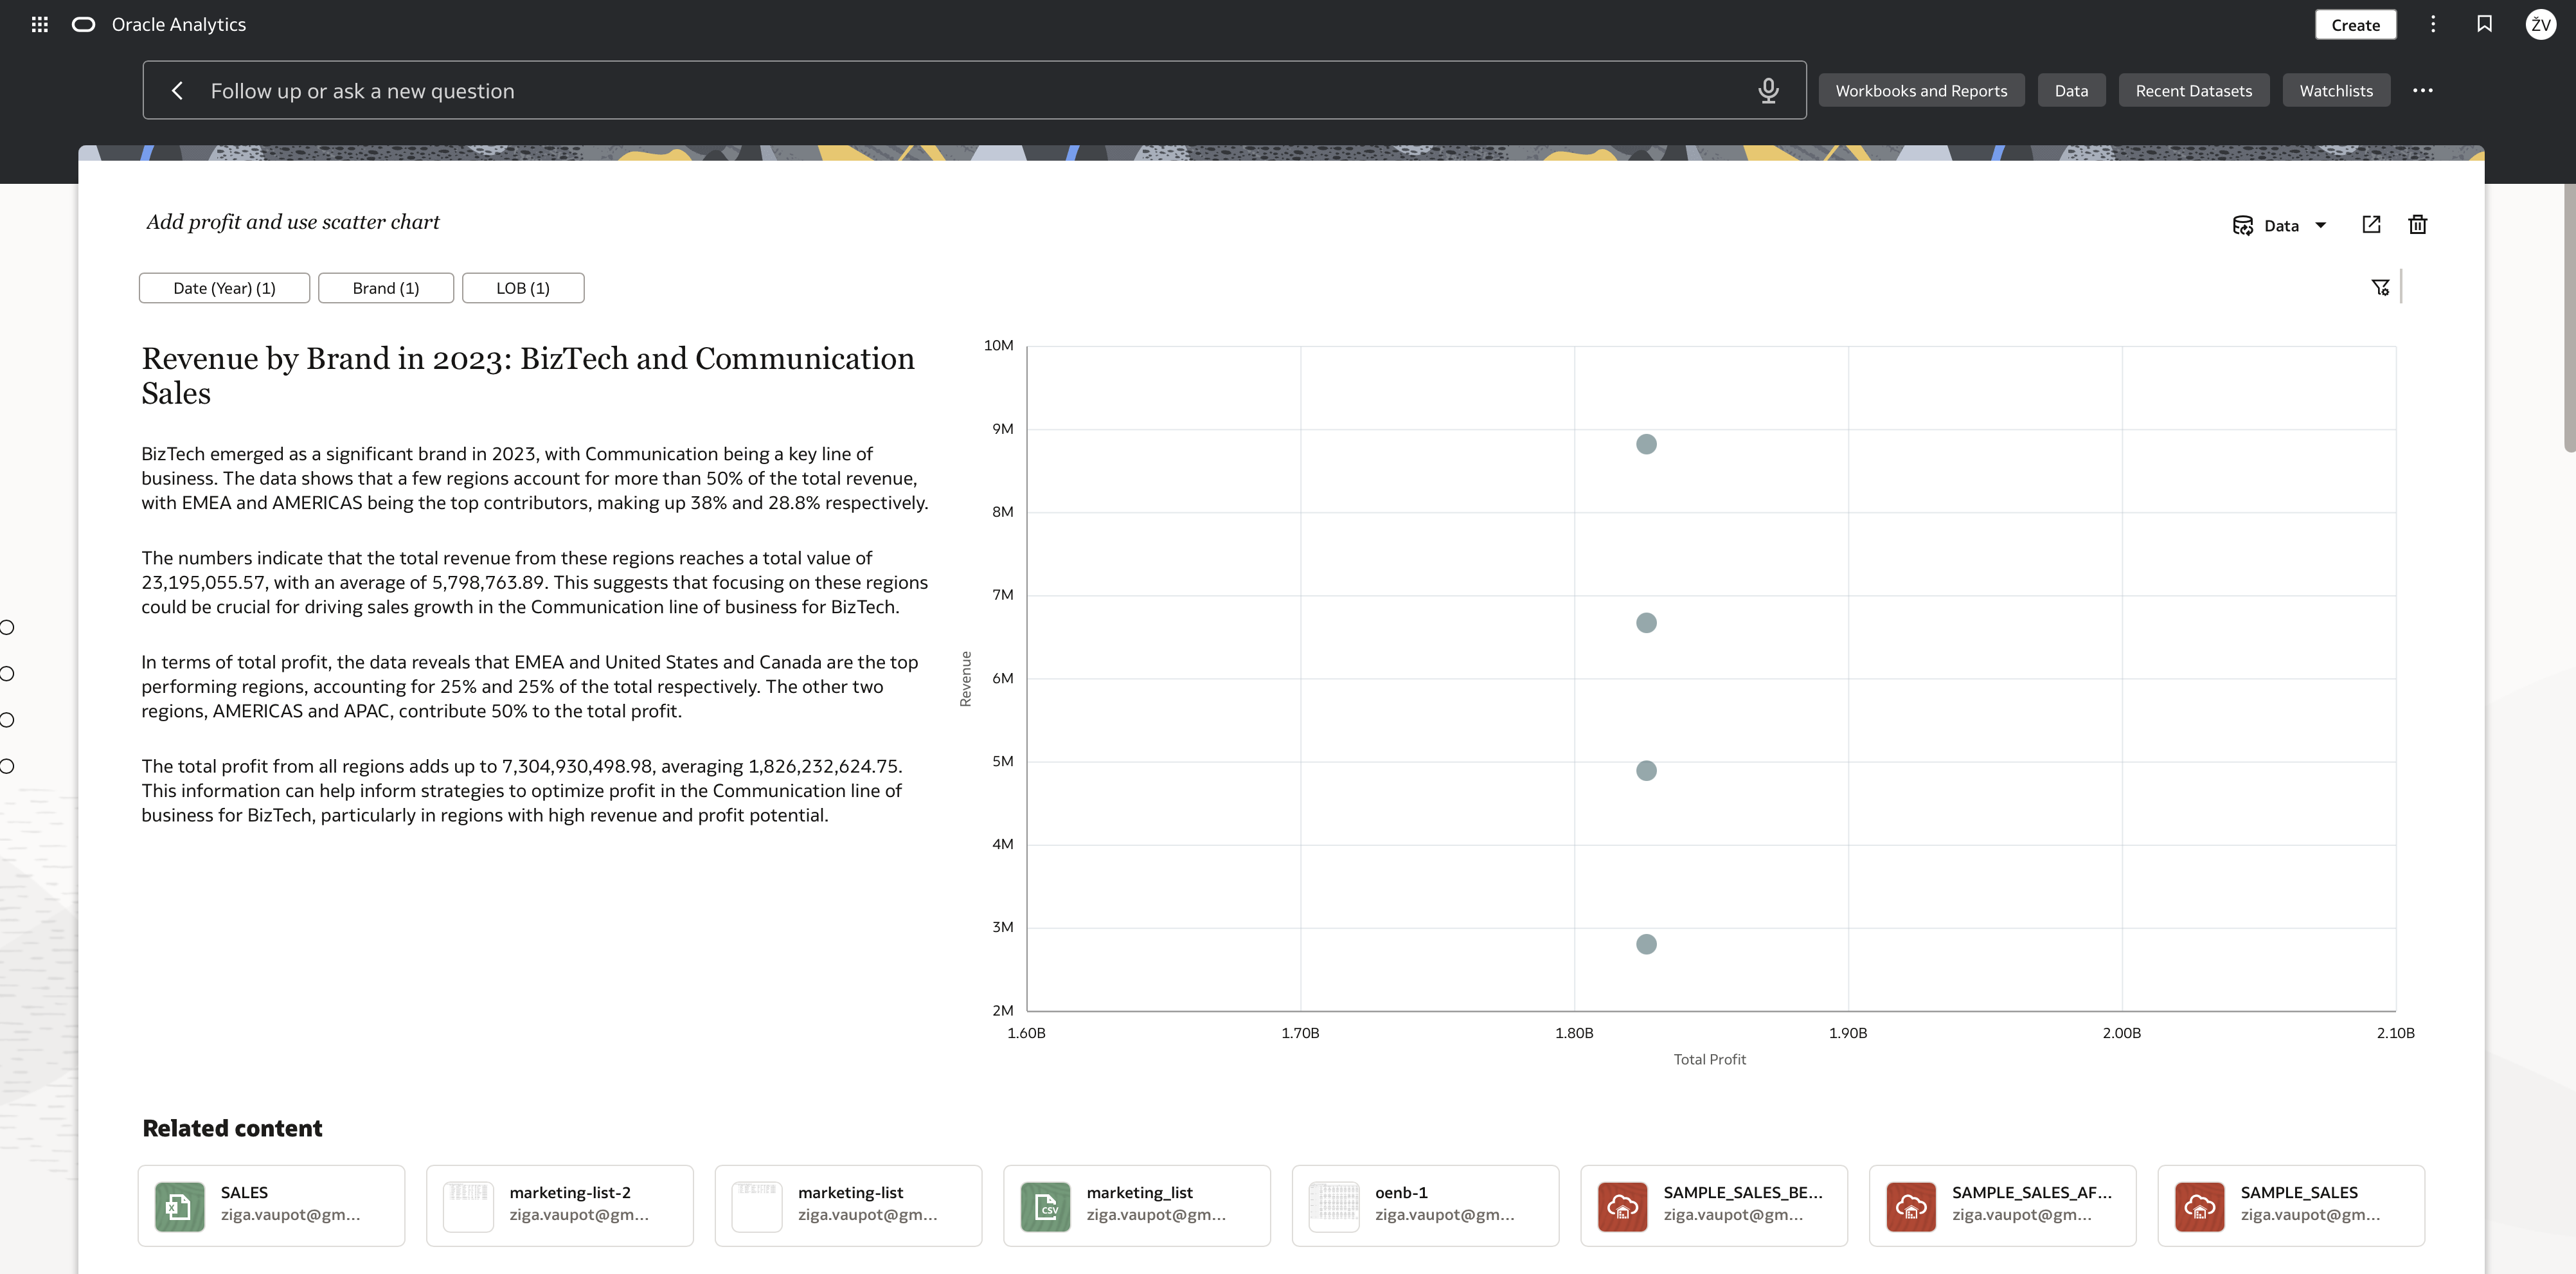The width and height of the screenshot is (2576, 1274).
Task: Click the Related content heading
Action: 232,1128
